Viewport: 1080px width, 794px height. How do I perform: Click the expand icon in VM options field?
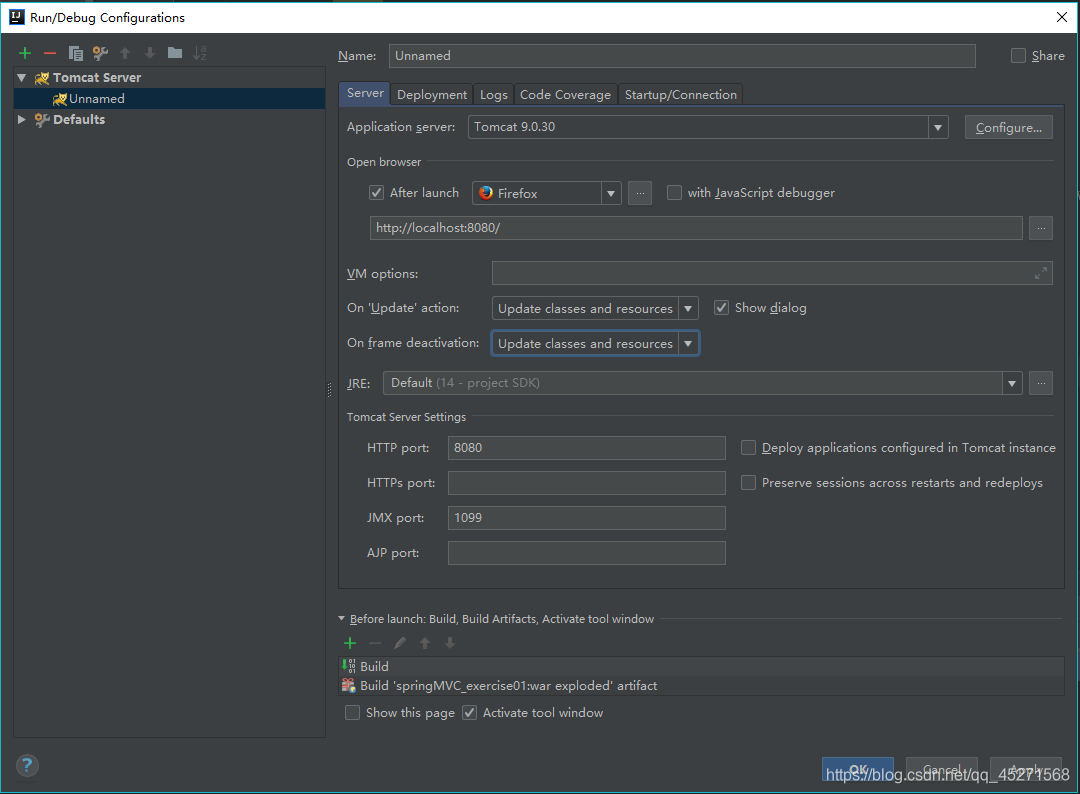pos(1041,273)
